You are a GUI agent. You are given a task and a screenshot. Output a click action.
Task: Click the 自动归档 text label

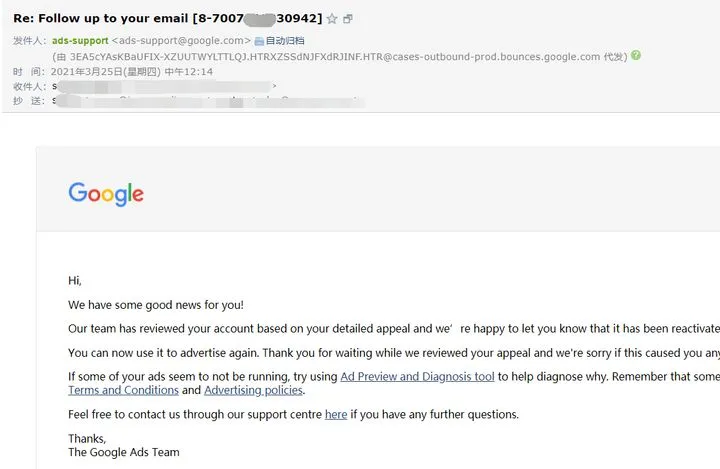pos(285,40)
